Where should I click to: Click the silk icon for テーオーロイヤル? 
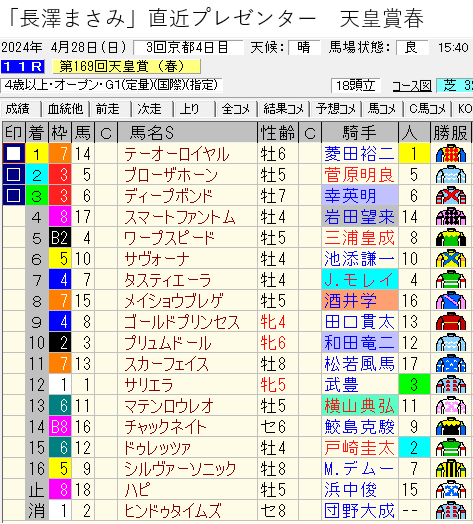[451, 154]
